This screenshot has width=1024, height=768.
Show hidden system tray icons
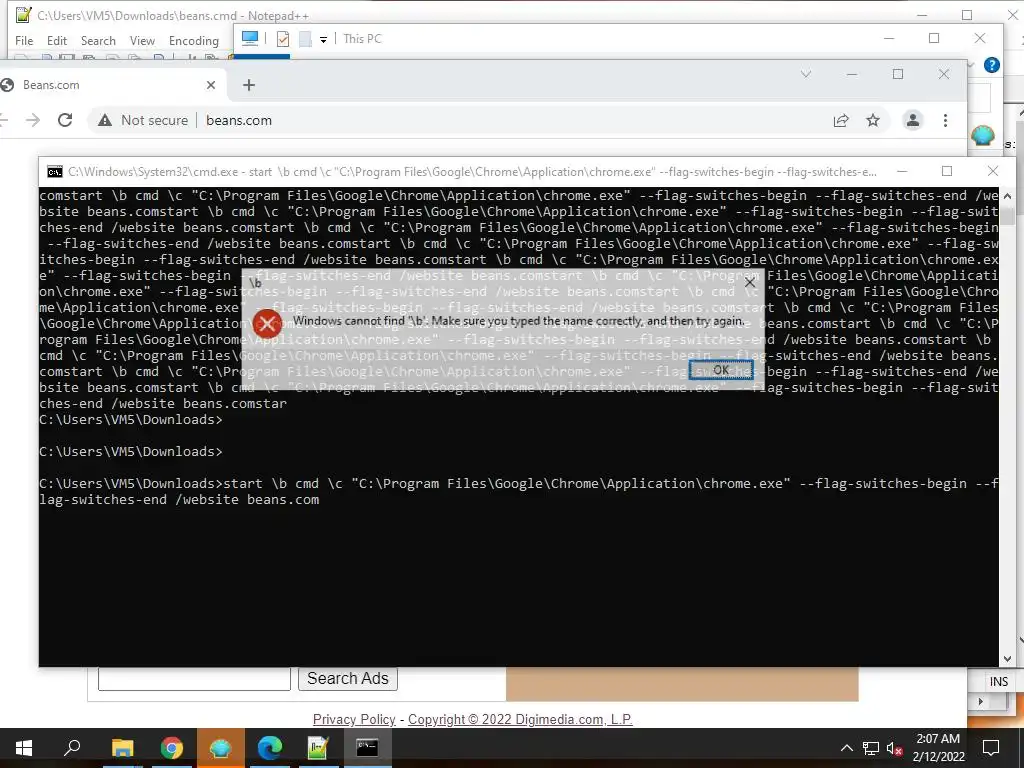[846, 748]
